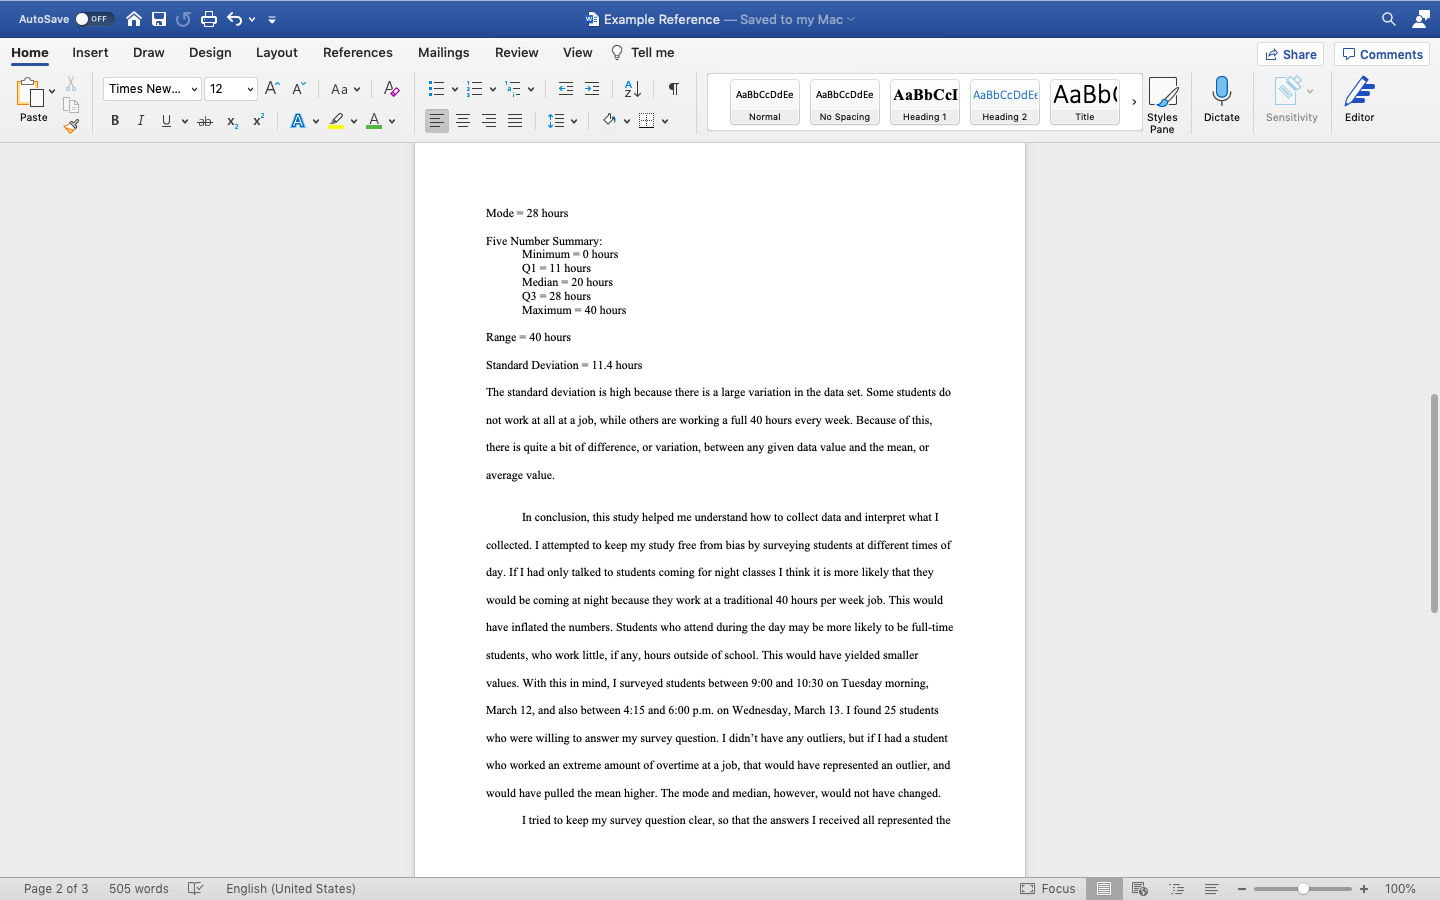Click the Tell me search box

pyautogui.click(x=642, y=52)
